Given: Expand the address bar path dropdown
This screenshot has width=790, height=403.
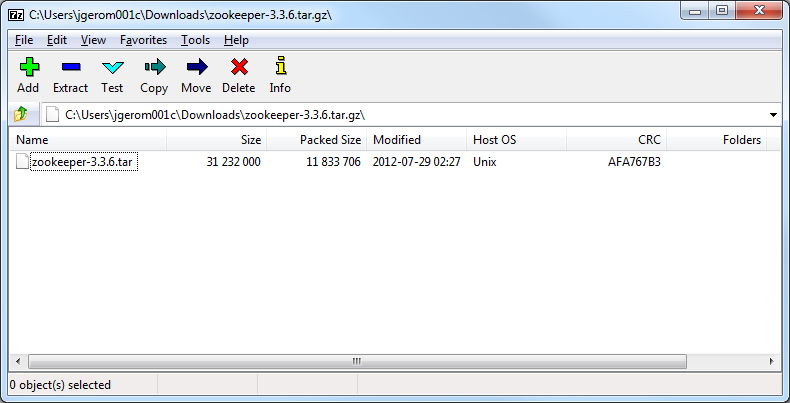Looking at the screenshot, I should point(773,115).
